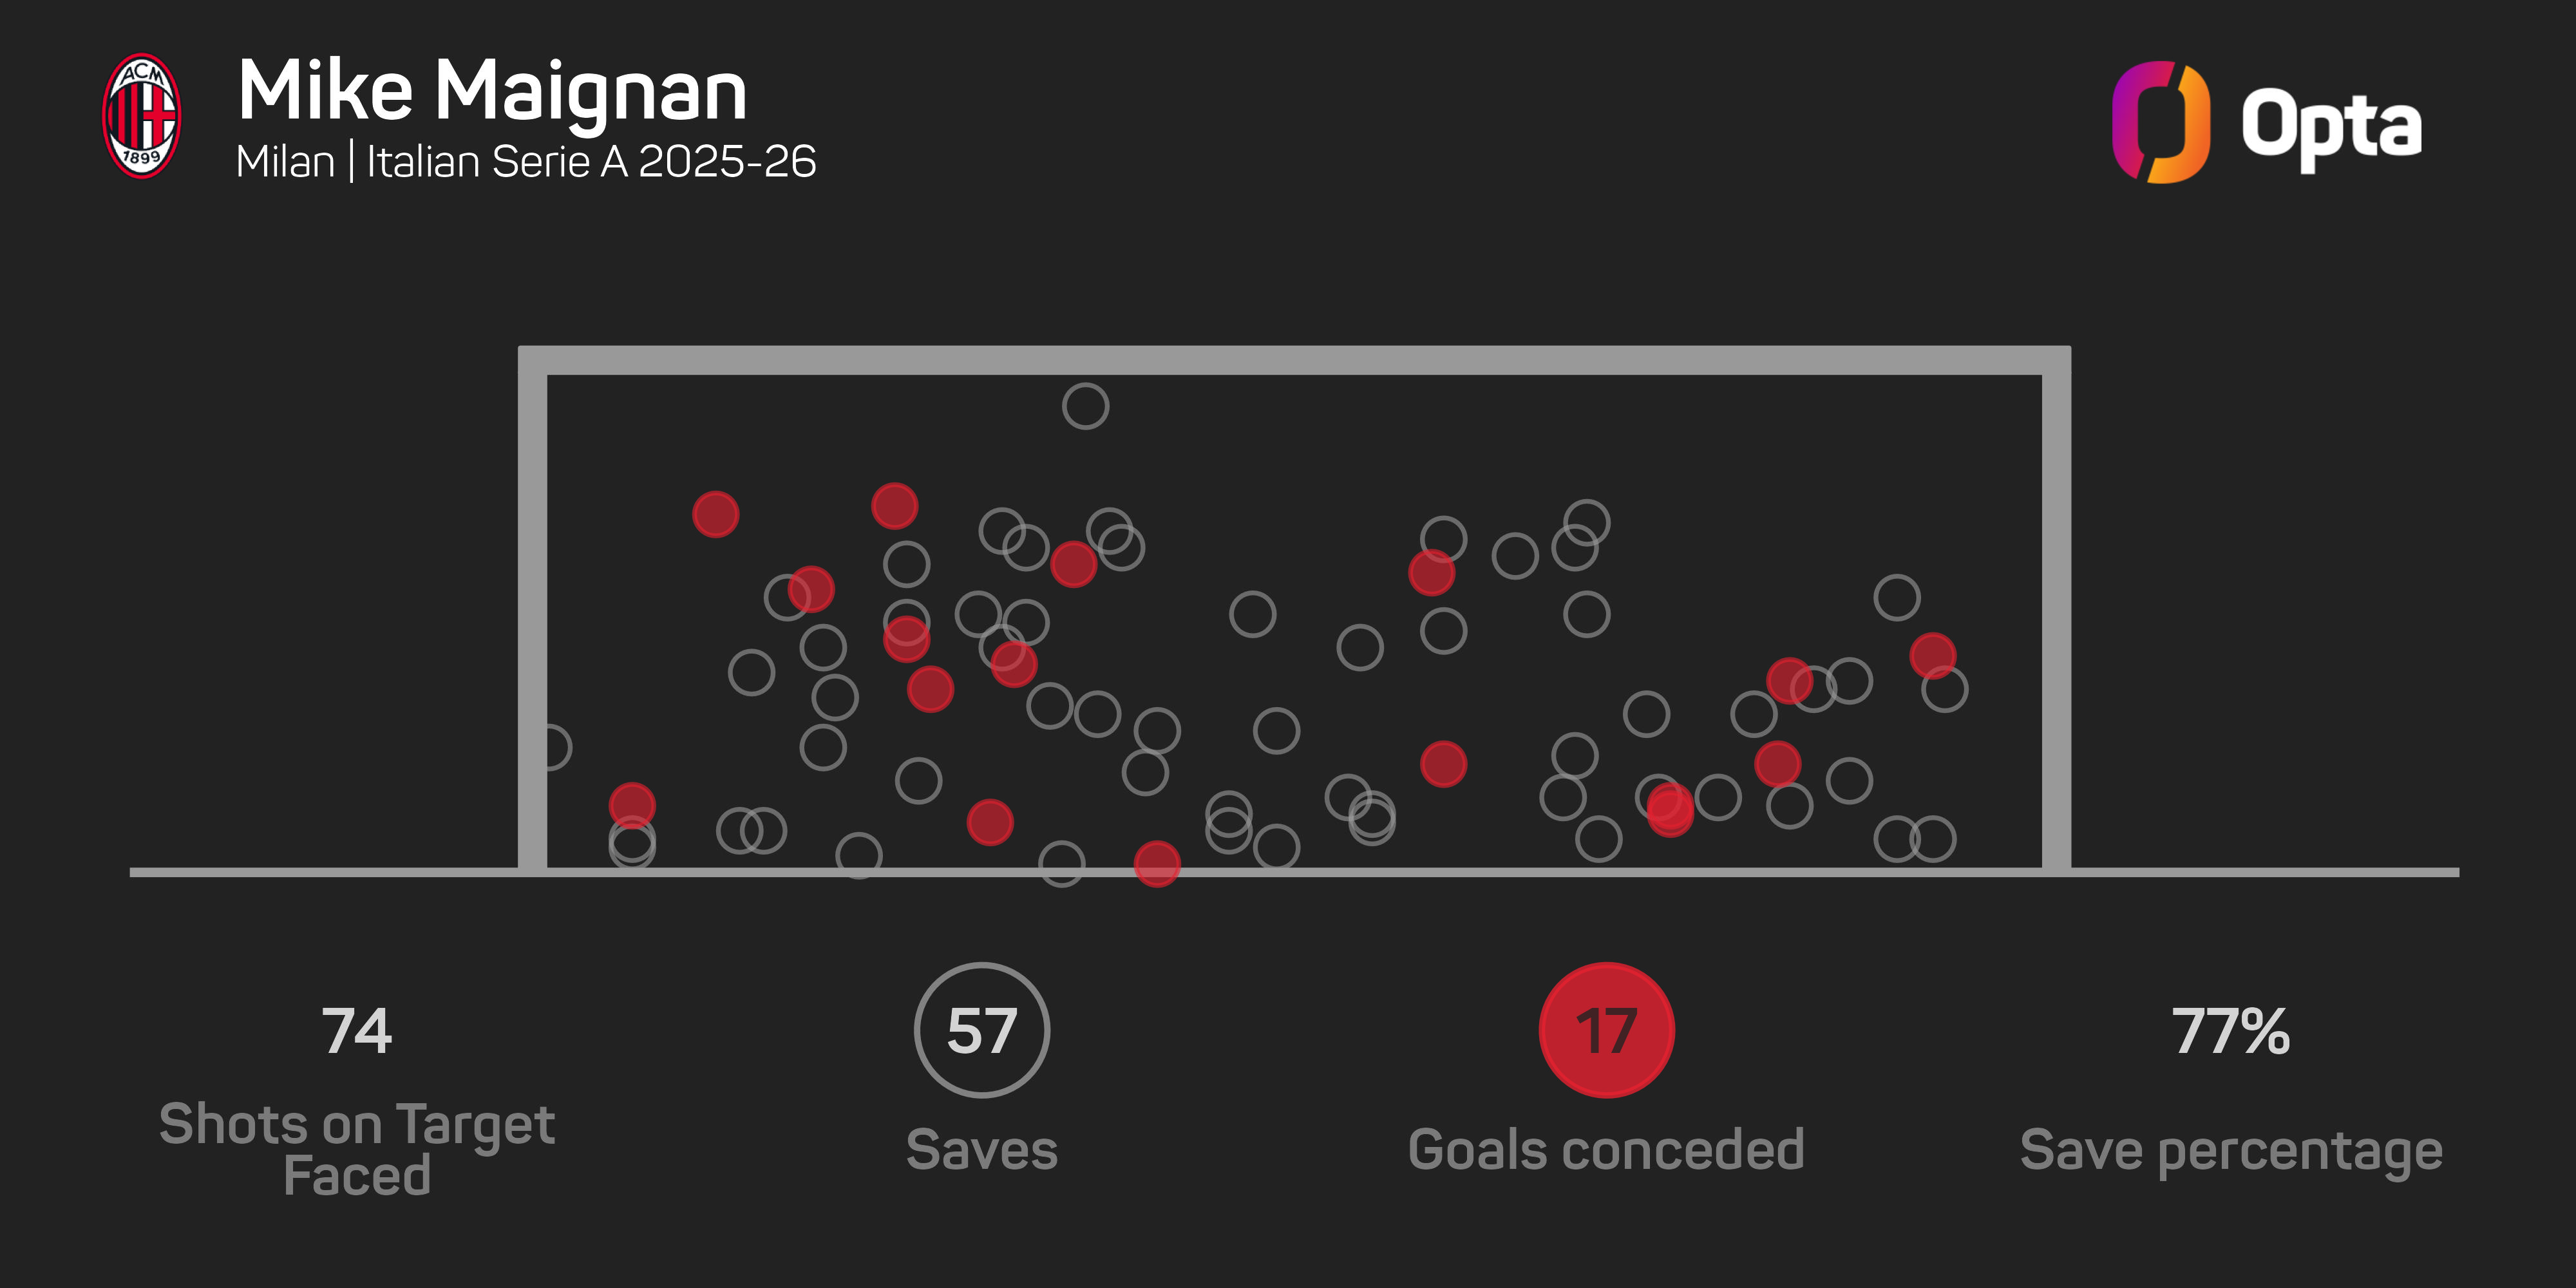The width and height of the screenshot is (2576, 1288).
Task: Click the Milan Serie A 2025-26 subtitle
Action: coord(526,162)
